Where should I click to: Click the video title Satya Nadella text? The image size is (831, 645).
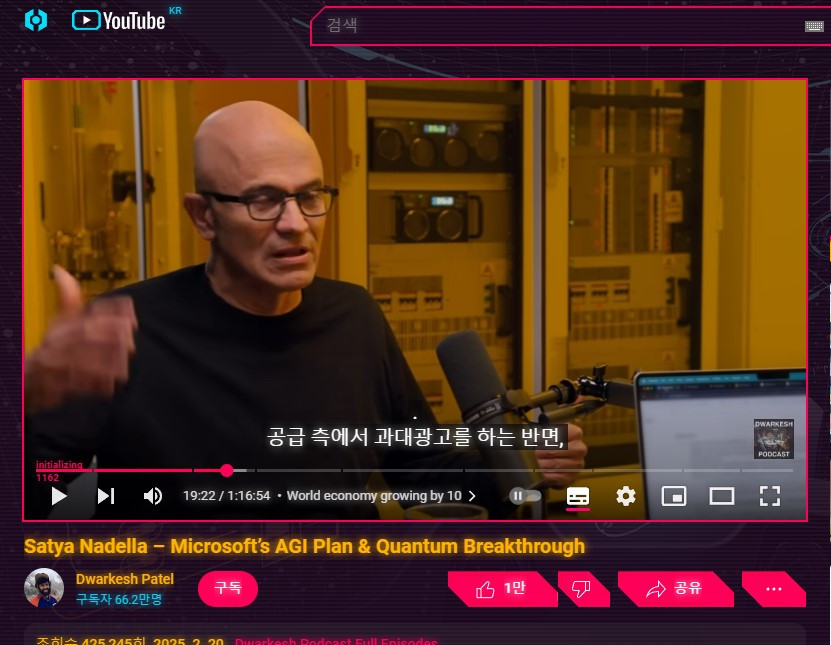[x=304, y=546]
